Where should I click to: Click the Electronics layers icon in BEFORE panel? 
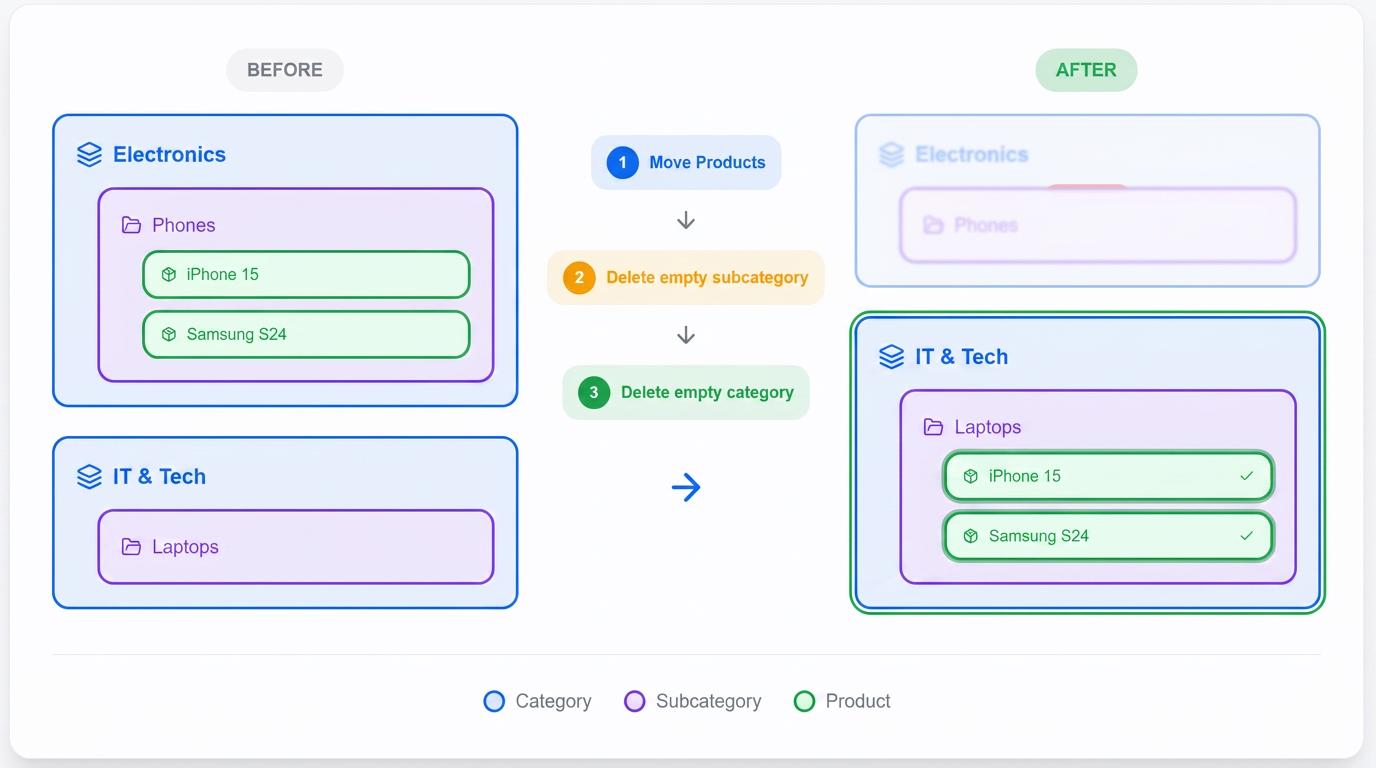90,154
